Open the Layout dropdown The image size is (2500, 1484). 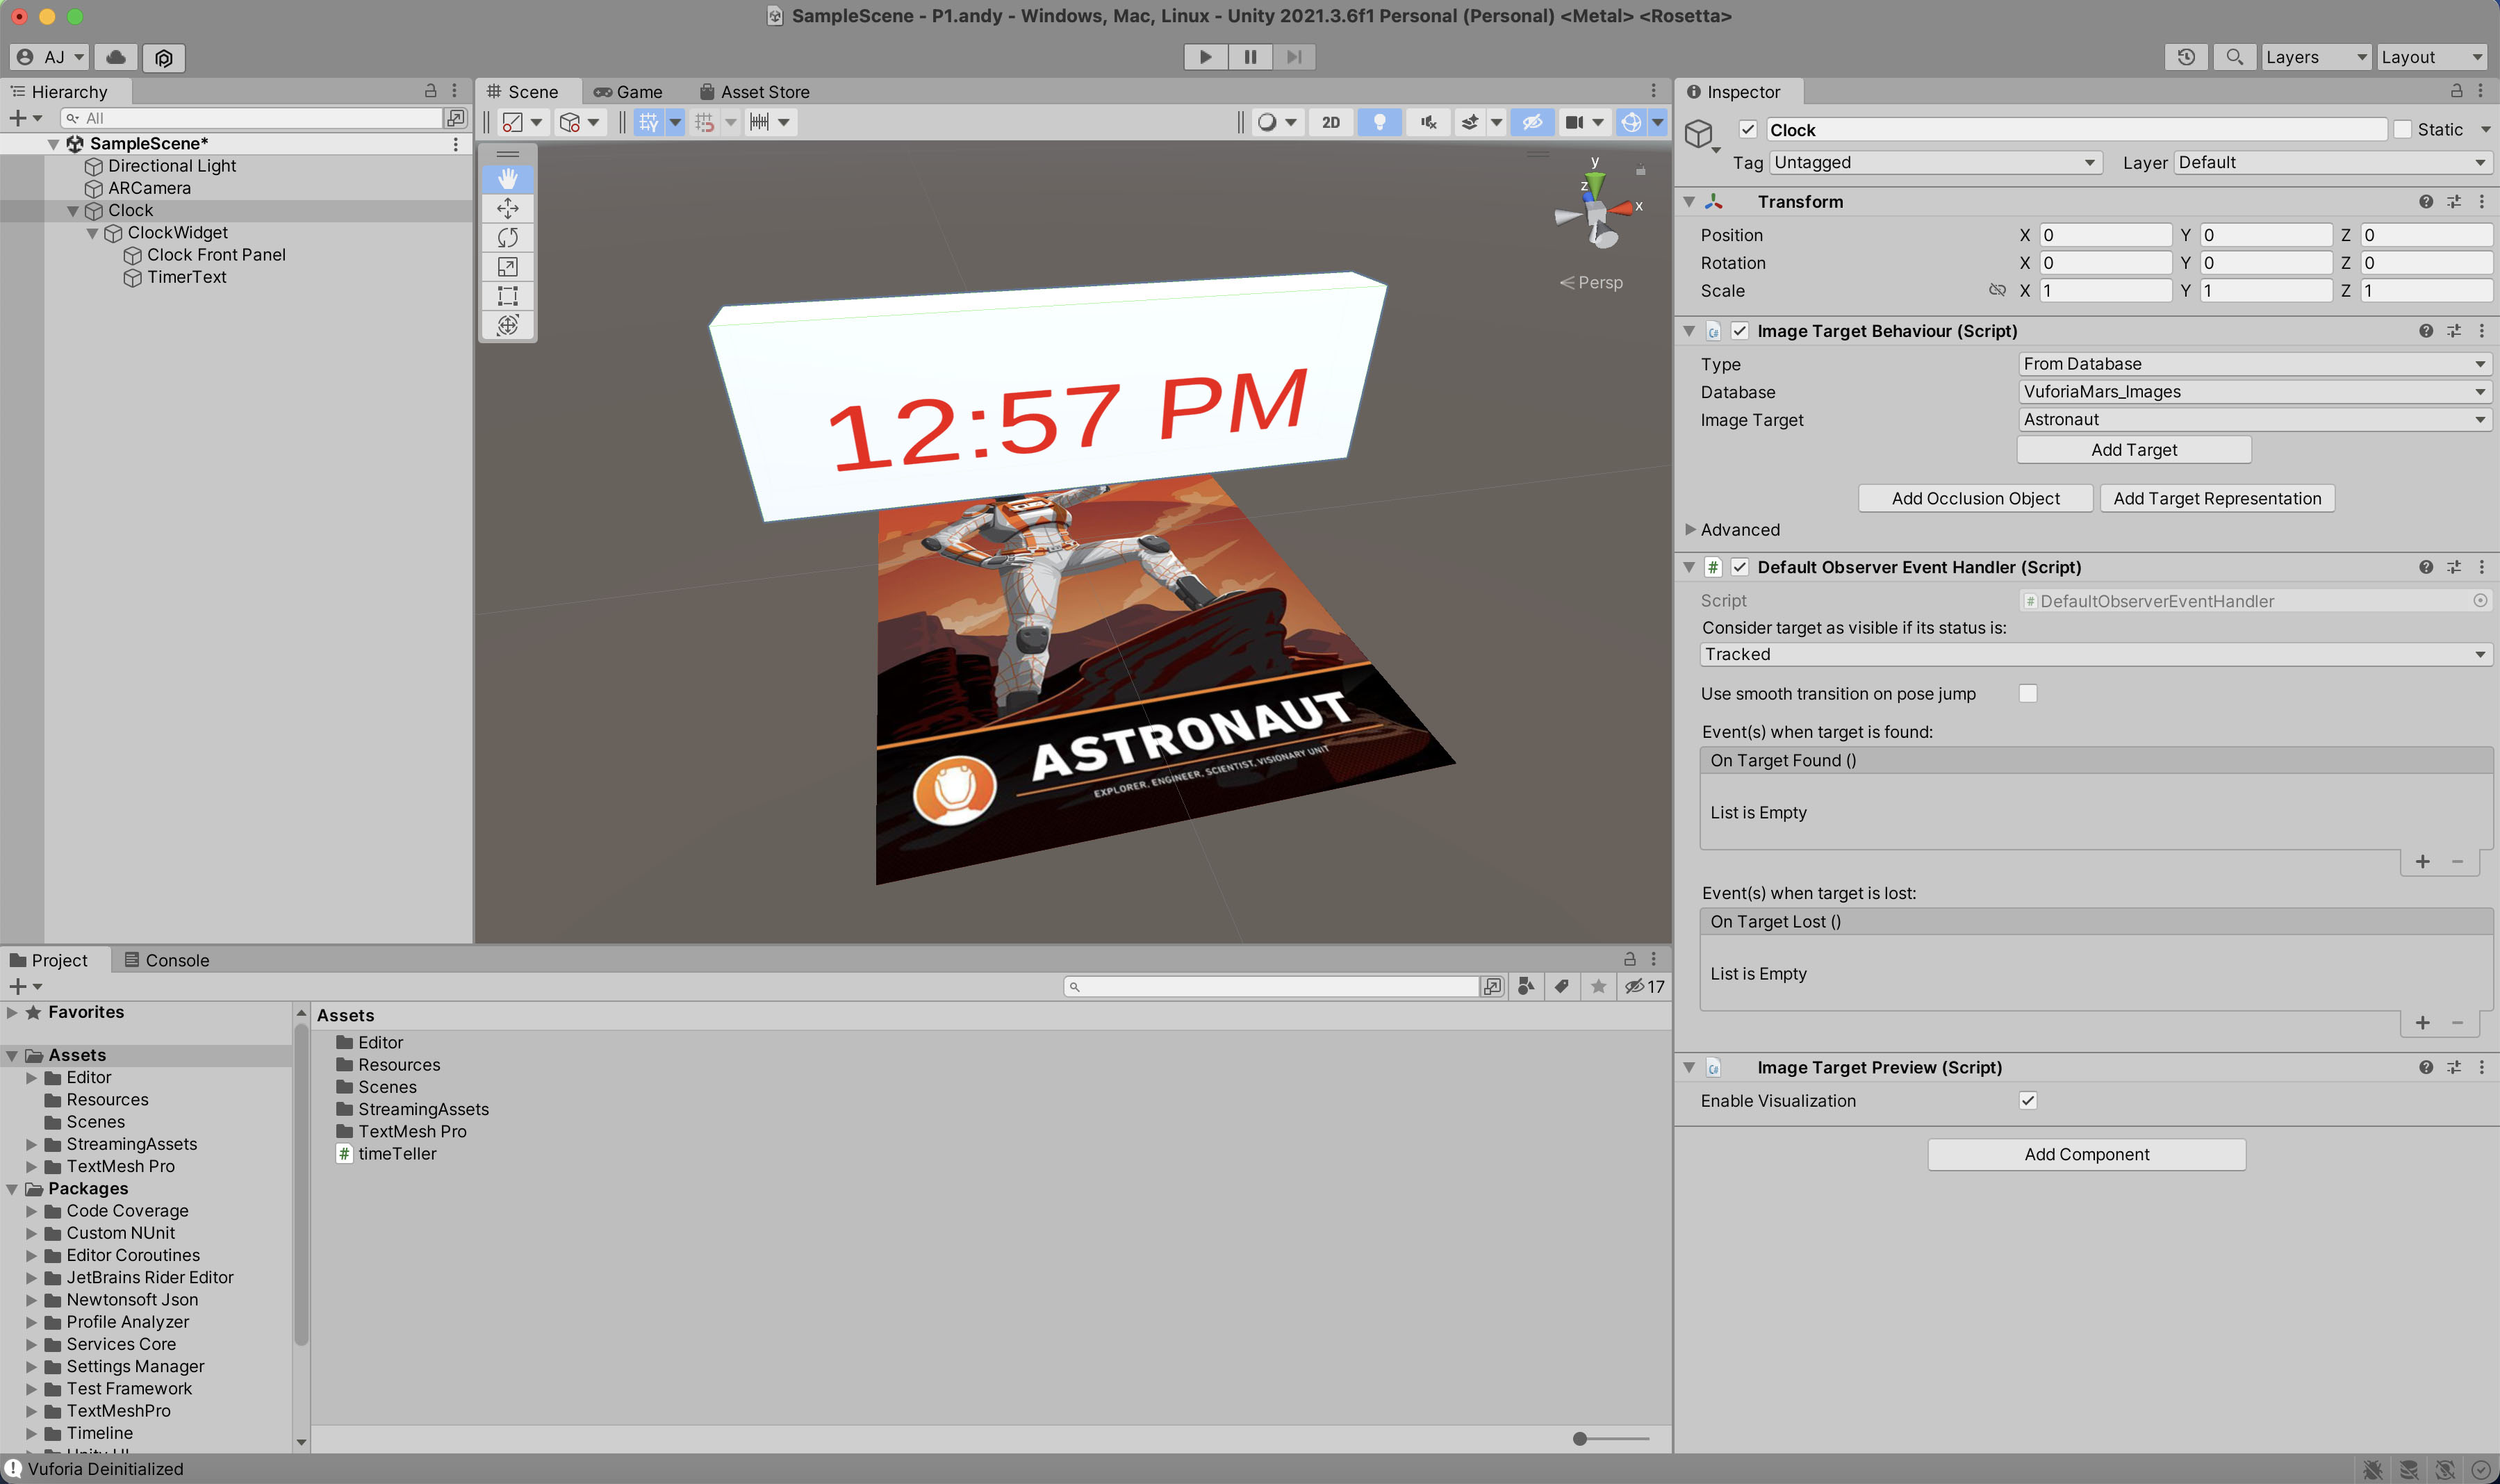pyautogui.click(x=2432, y=57)
